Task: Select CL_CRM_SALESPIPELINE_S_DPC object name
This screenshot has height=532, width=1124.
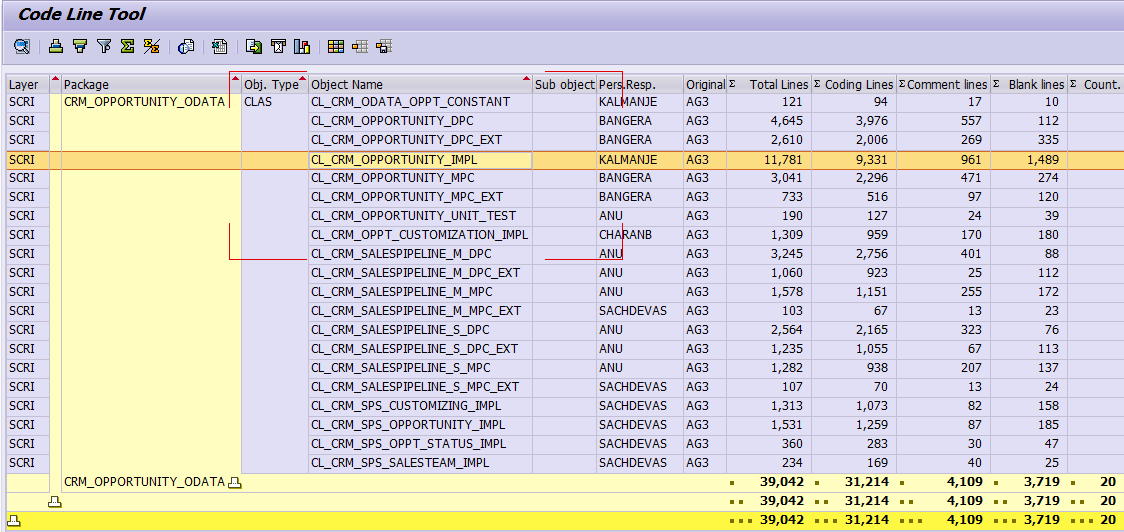Action: point(400,330)
